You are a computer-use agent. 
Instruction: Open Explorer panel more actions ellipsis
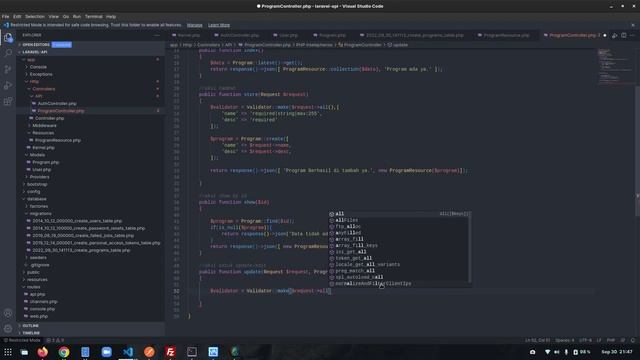click(x=157, y=35)
